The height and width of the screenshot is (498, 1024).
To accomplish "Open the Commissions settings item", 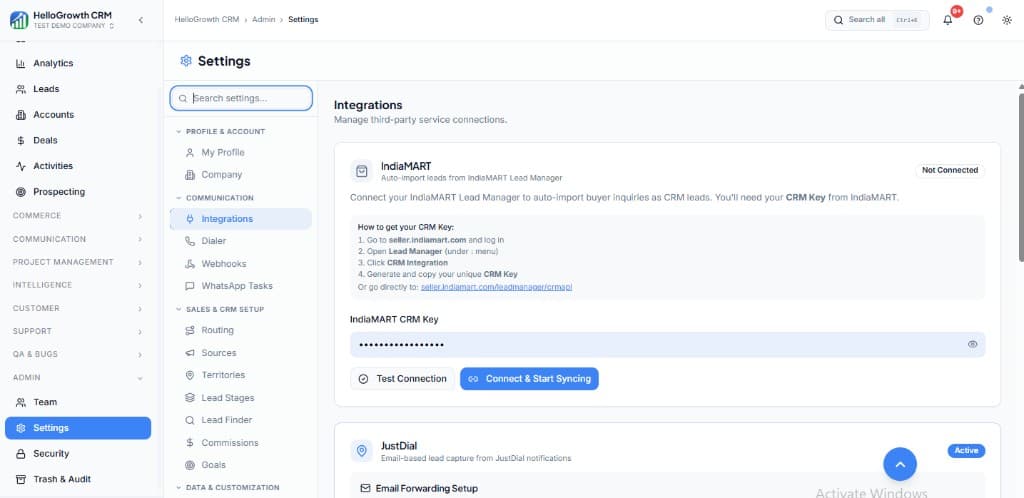I will 240,443.
